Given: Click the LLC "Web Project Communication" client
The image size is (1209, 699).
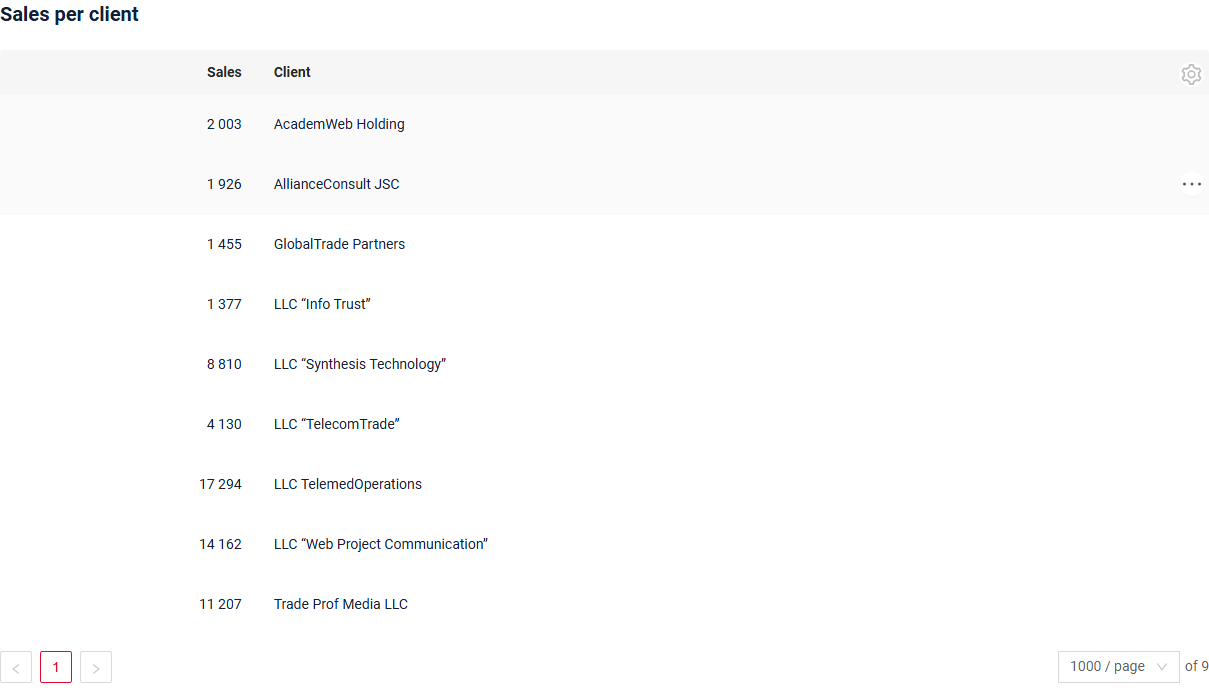Looking at the screenshot, I should [380, 544].
